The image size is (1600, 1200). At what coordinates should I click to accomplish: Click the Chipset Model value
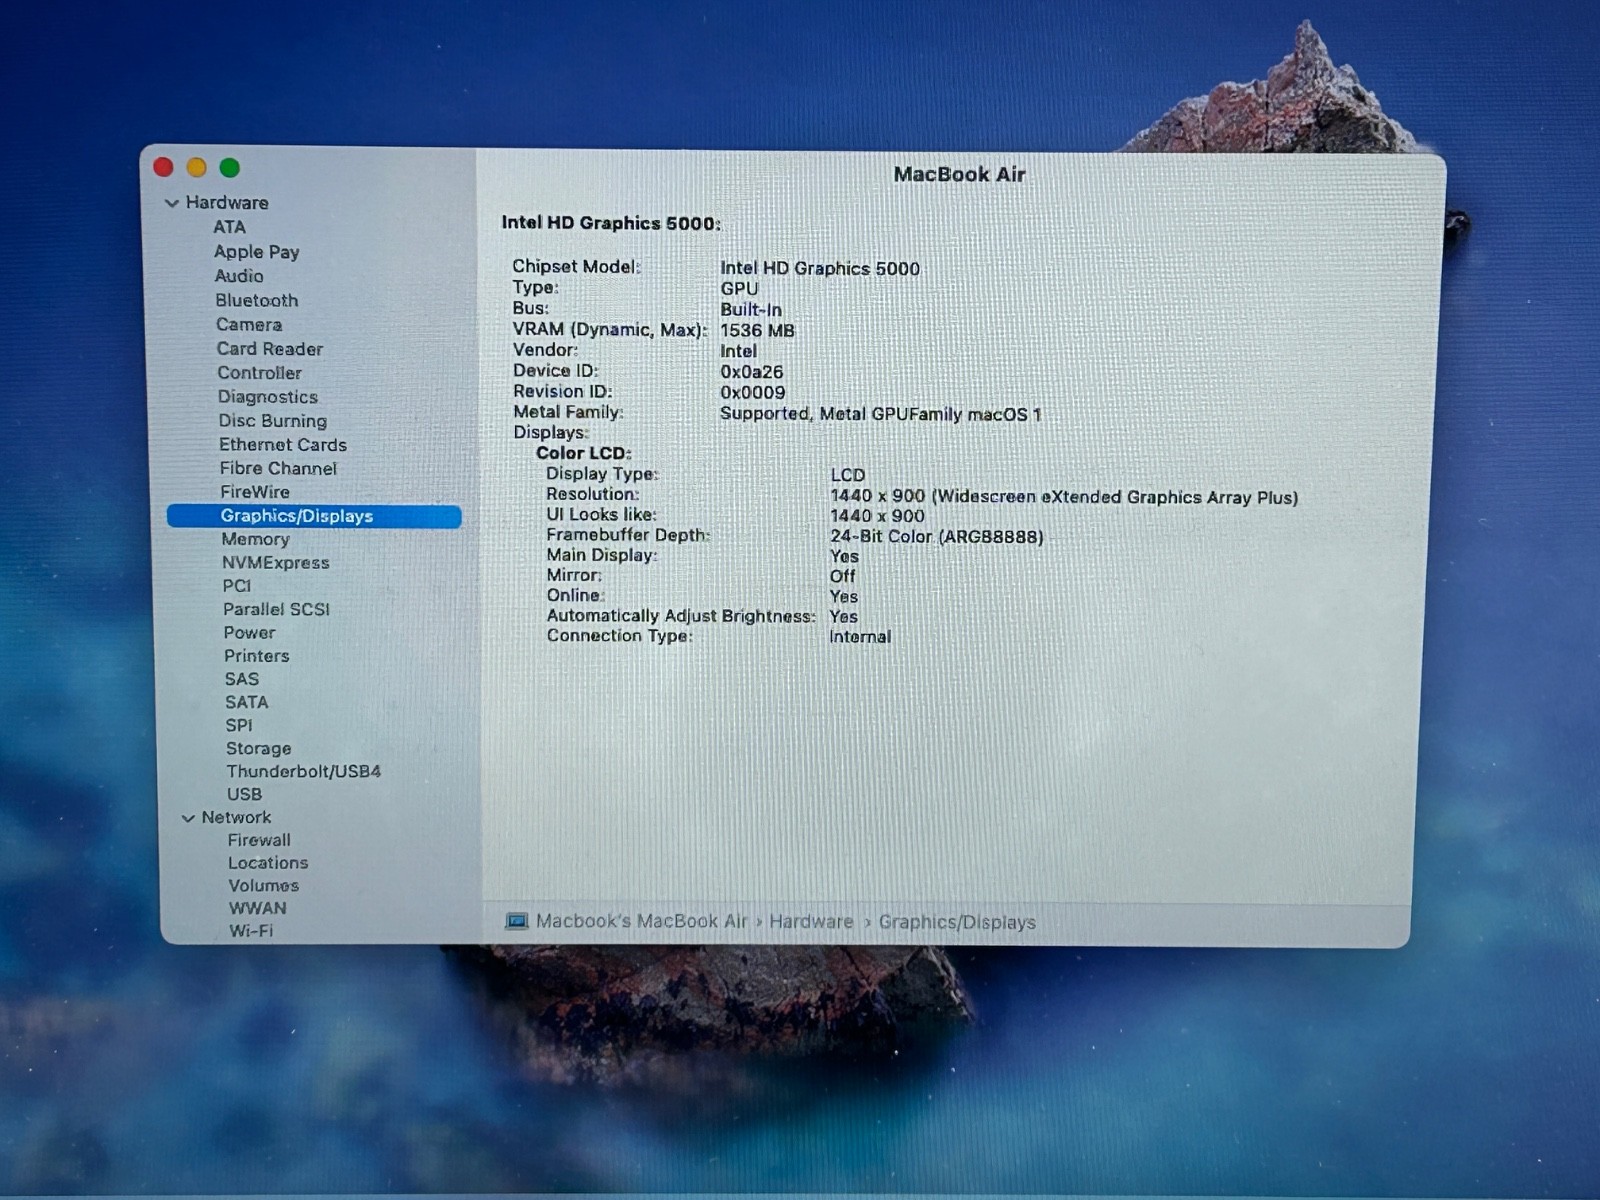pos(820,268)
